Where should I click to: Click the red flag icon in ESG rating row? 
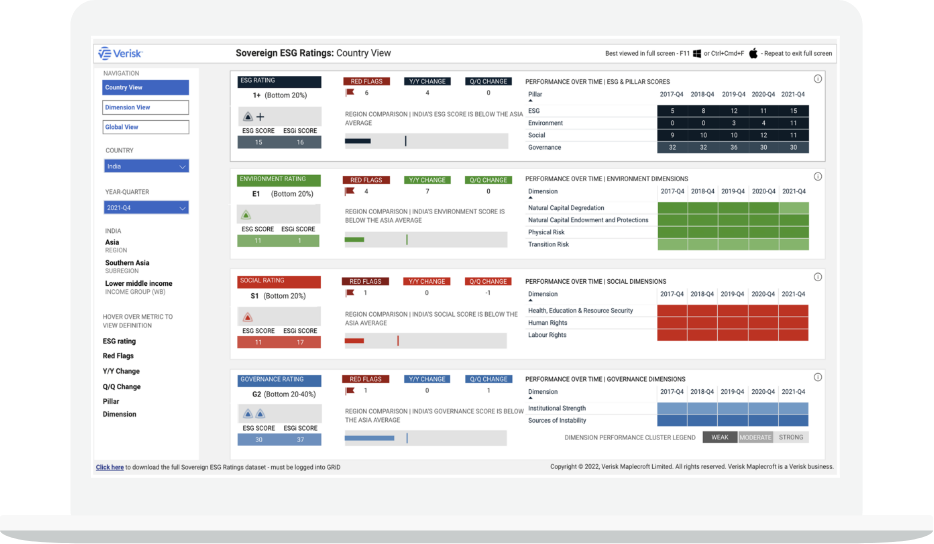(x=350, y=92)
